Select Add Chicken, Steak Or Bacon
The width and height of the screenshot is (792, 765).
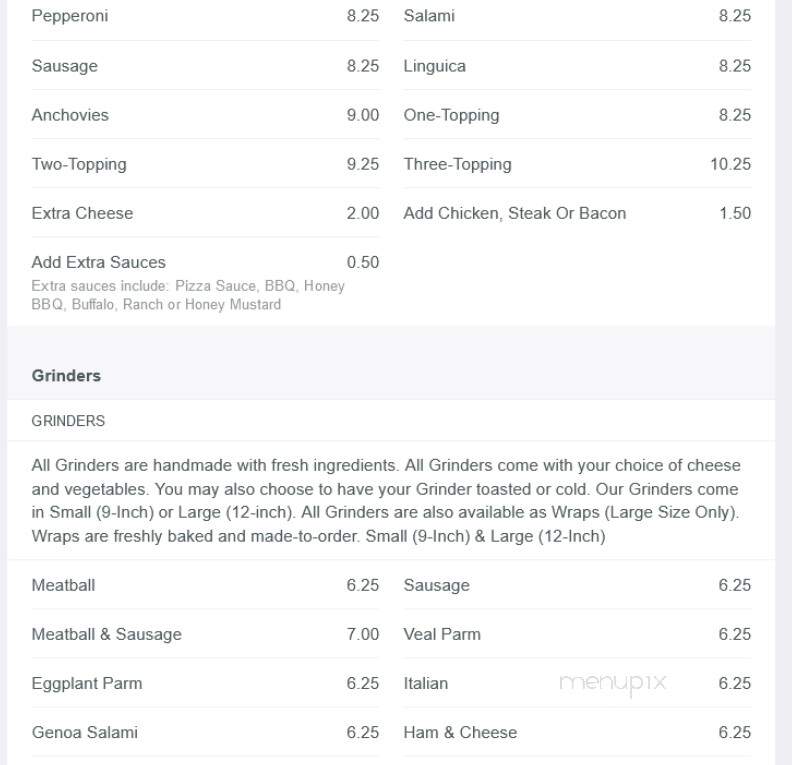(577, 213)
